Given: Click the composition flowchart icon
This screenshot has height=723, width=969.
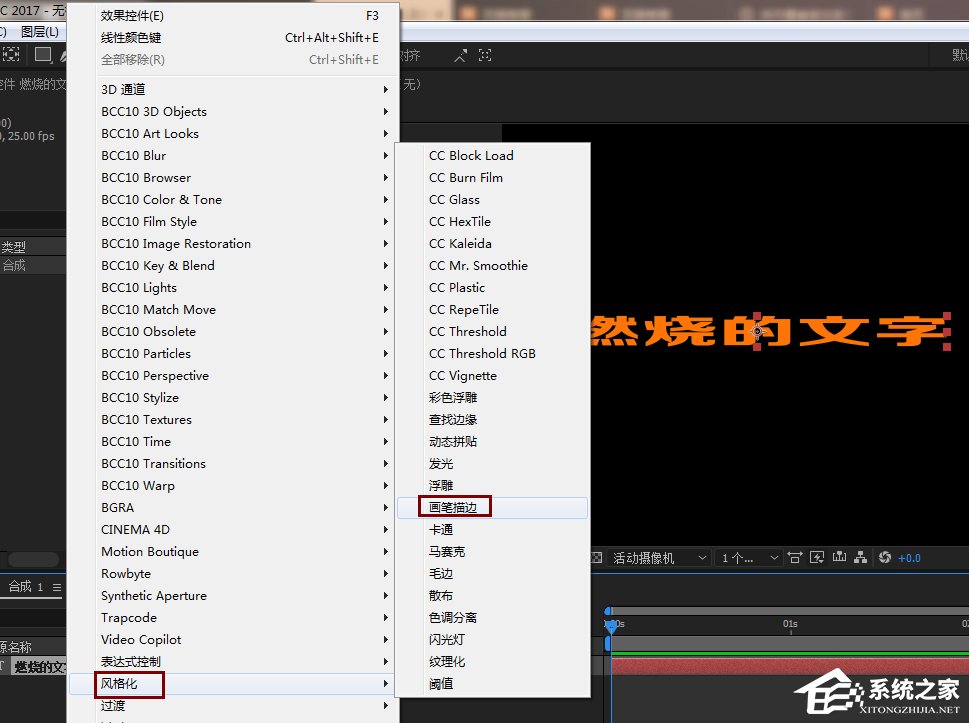Looking at the screenshot, I should 860,558.
